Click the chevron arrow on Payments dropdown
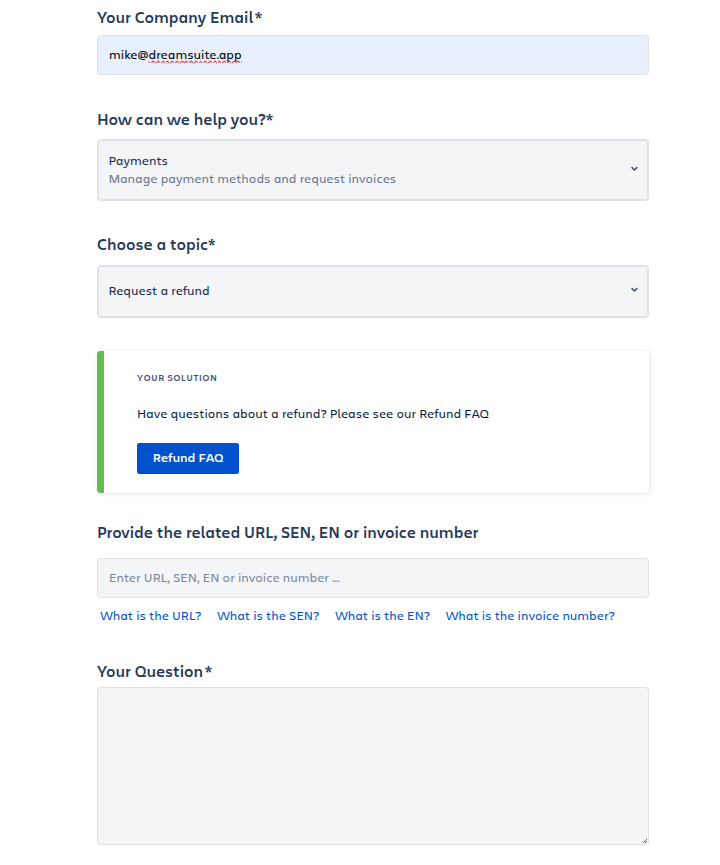 click(634, 169)
